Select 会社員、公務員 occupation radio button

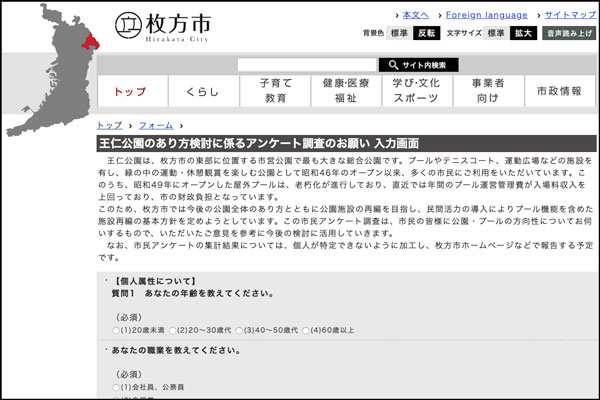point(117,386)
